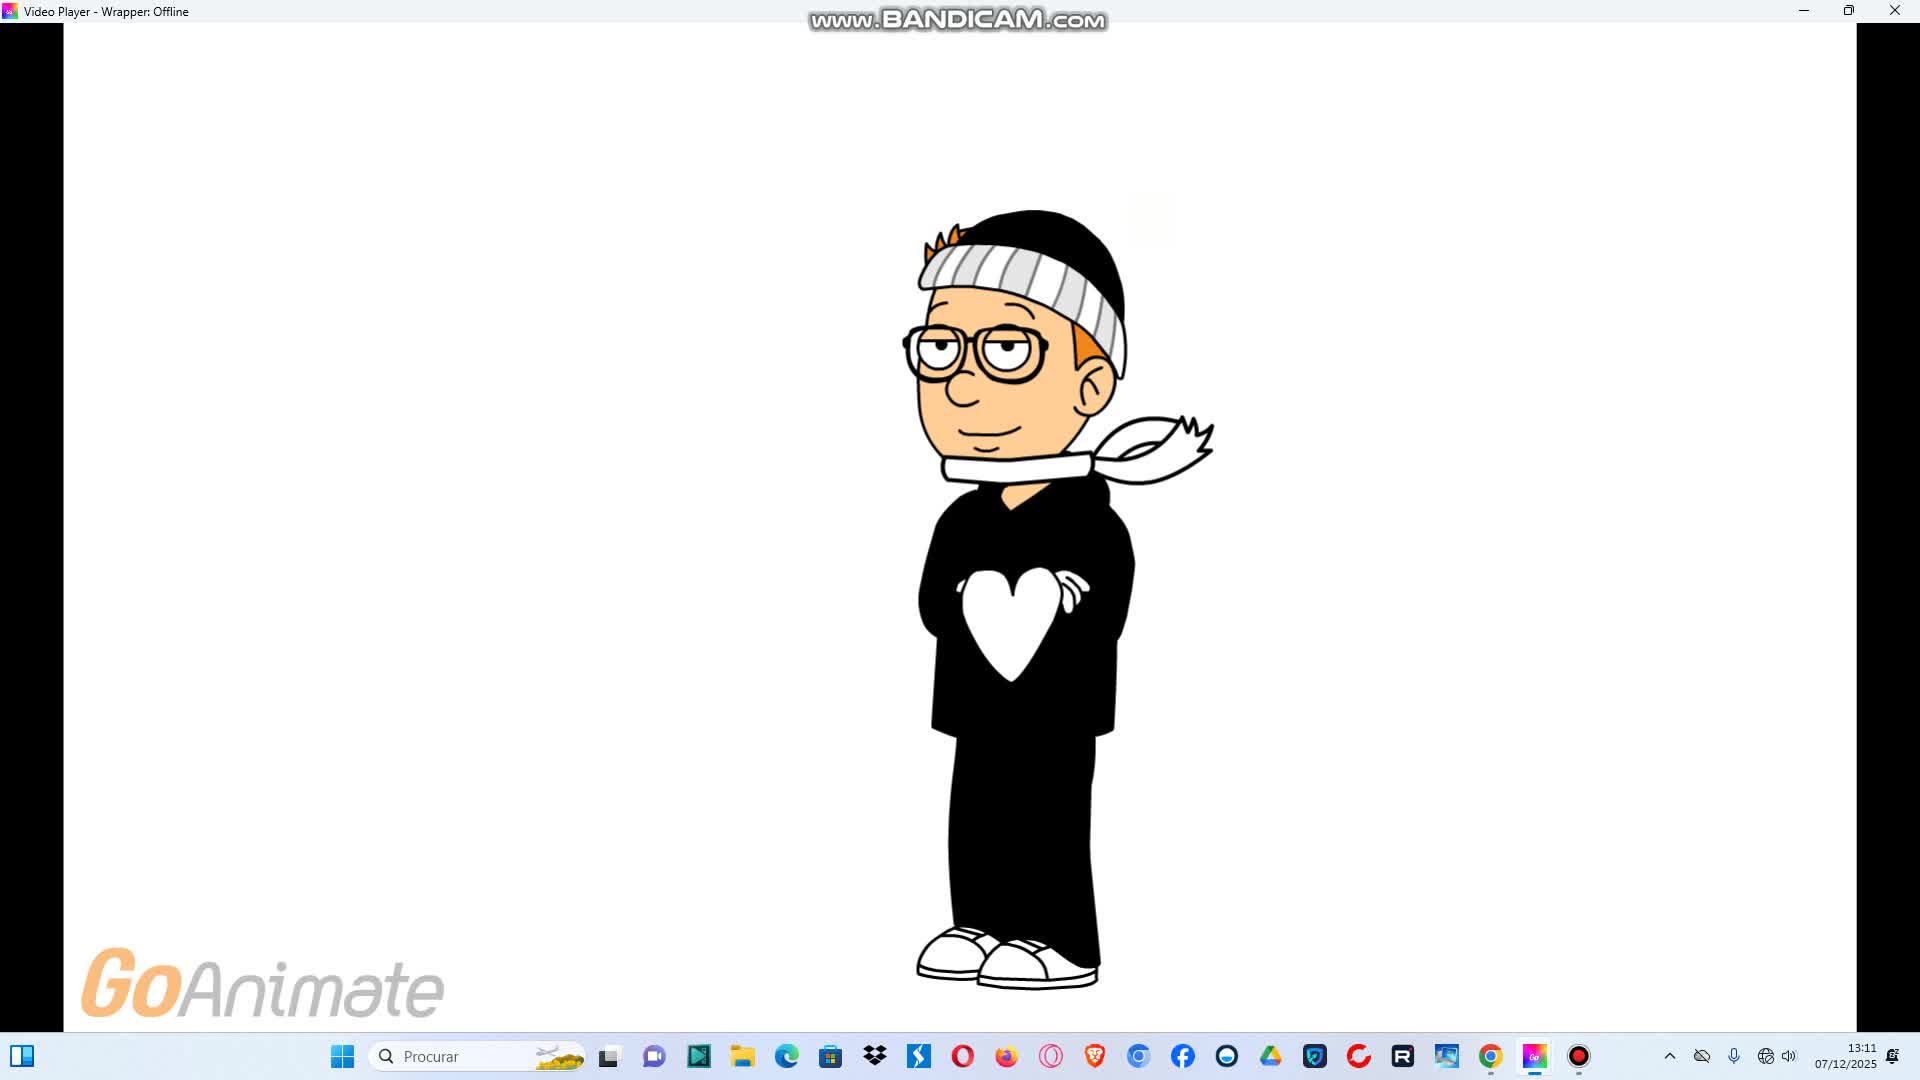Open Google Chrome from the taskbar
The height and width of the screenshot is (1080, 1920).
[x=1489, y=1057]
